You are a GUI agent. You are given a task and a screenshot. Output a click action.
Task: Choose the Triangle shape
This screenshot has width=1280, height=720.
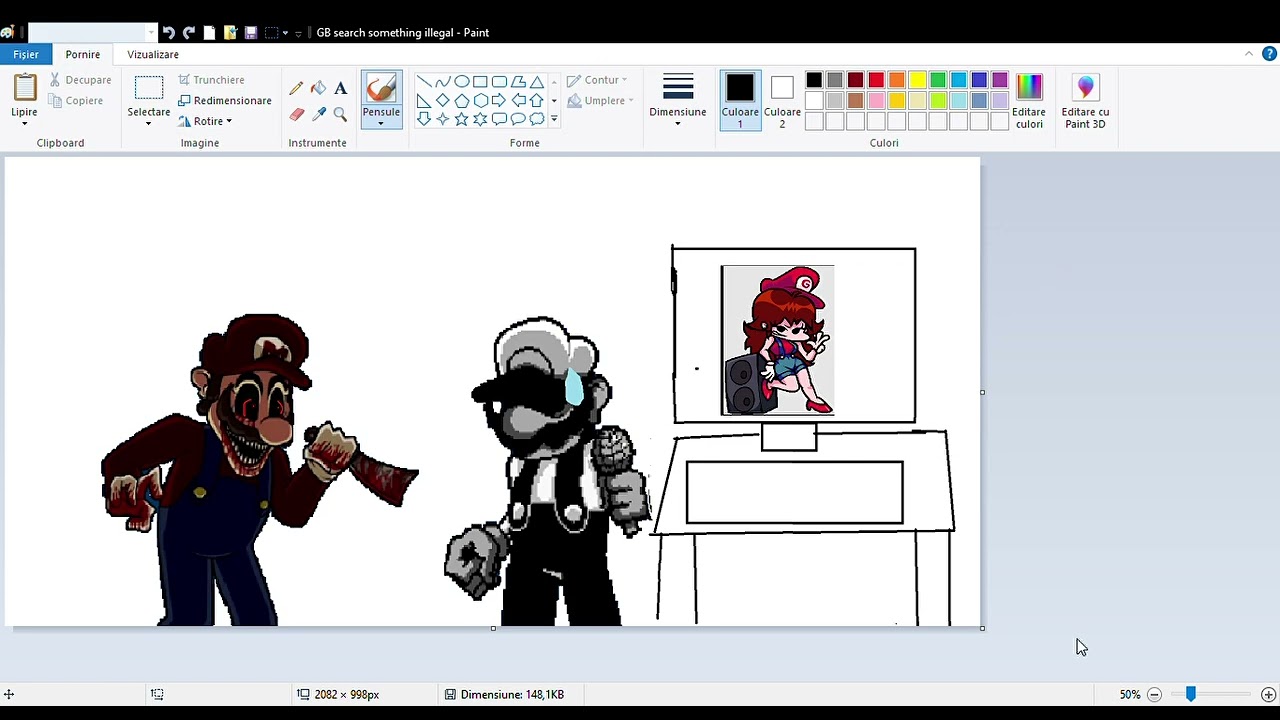click(537, 81)
